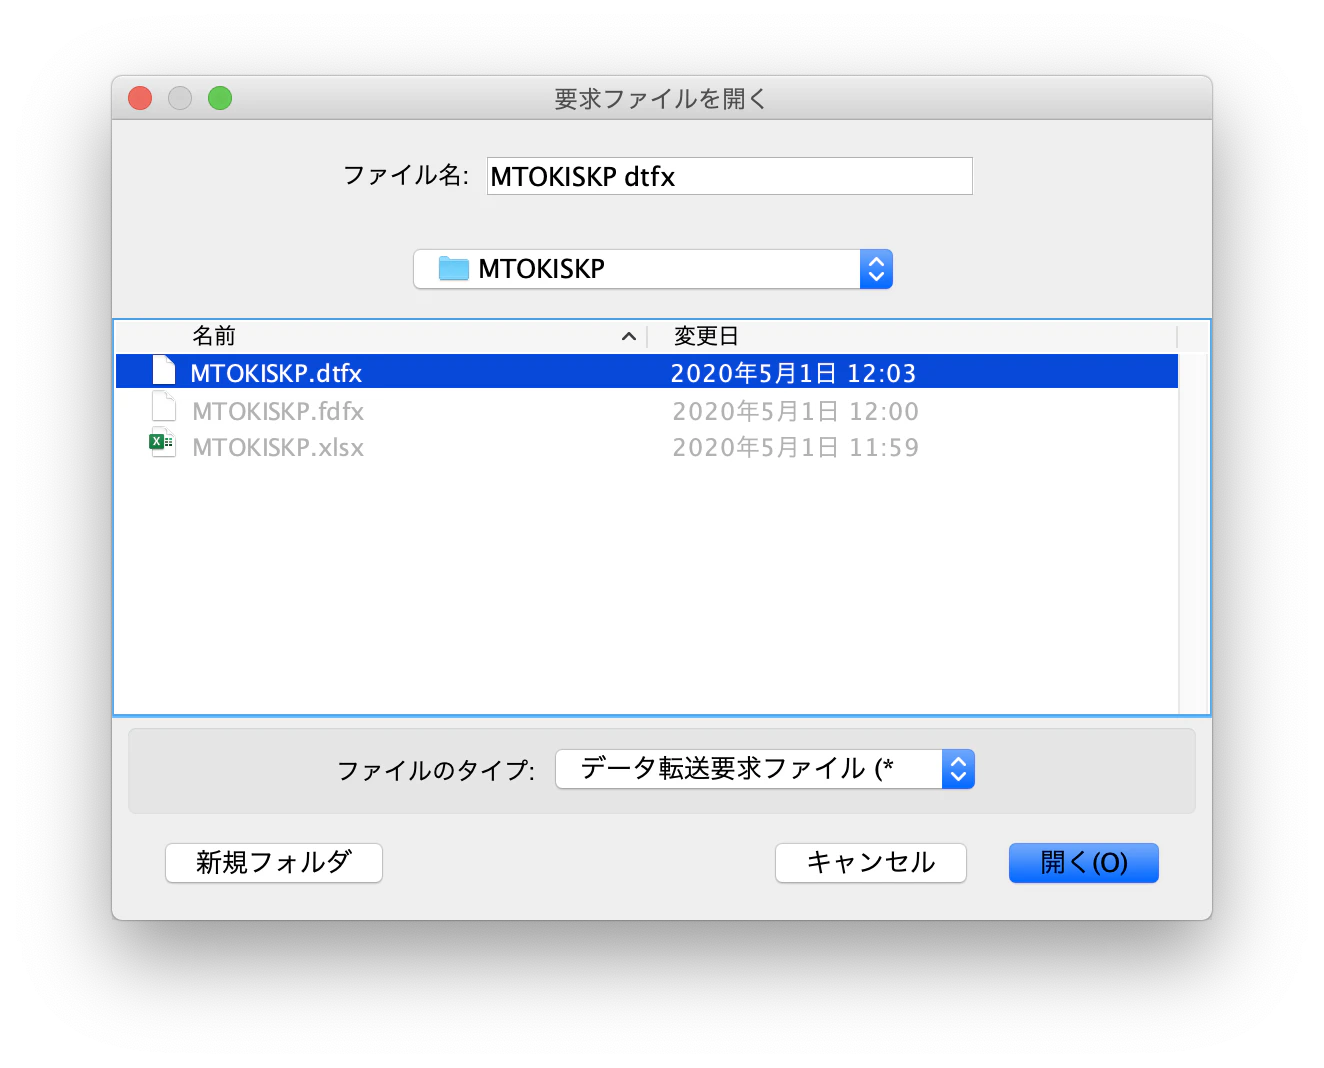Select the MTOKISKP.xlsx file name
The height and width of the screenshot is (1068, 1324).
point(278,447)
